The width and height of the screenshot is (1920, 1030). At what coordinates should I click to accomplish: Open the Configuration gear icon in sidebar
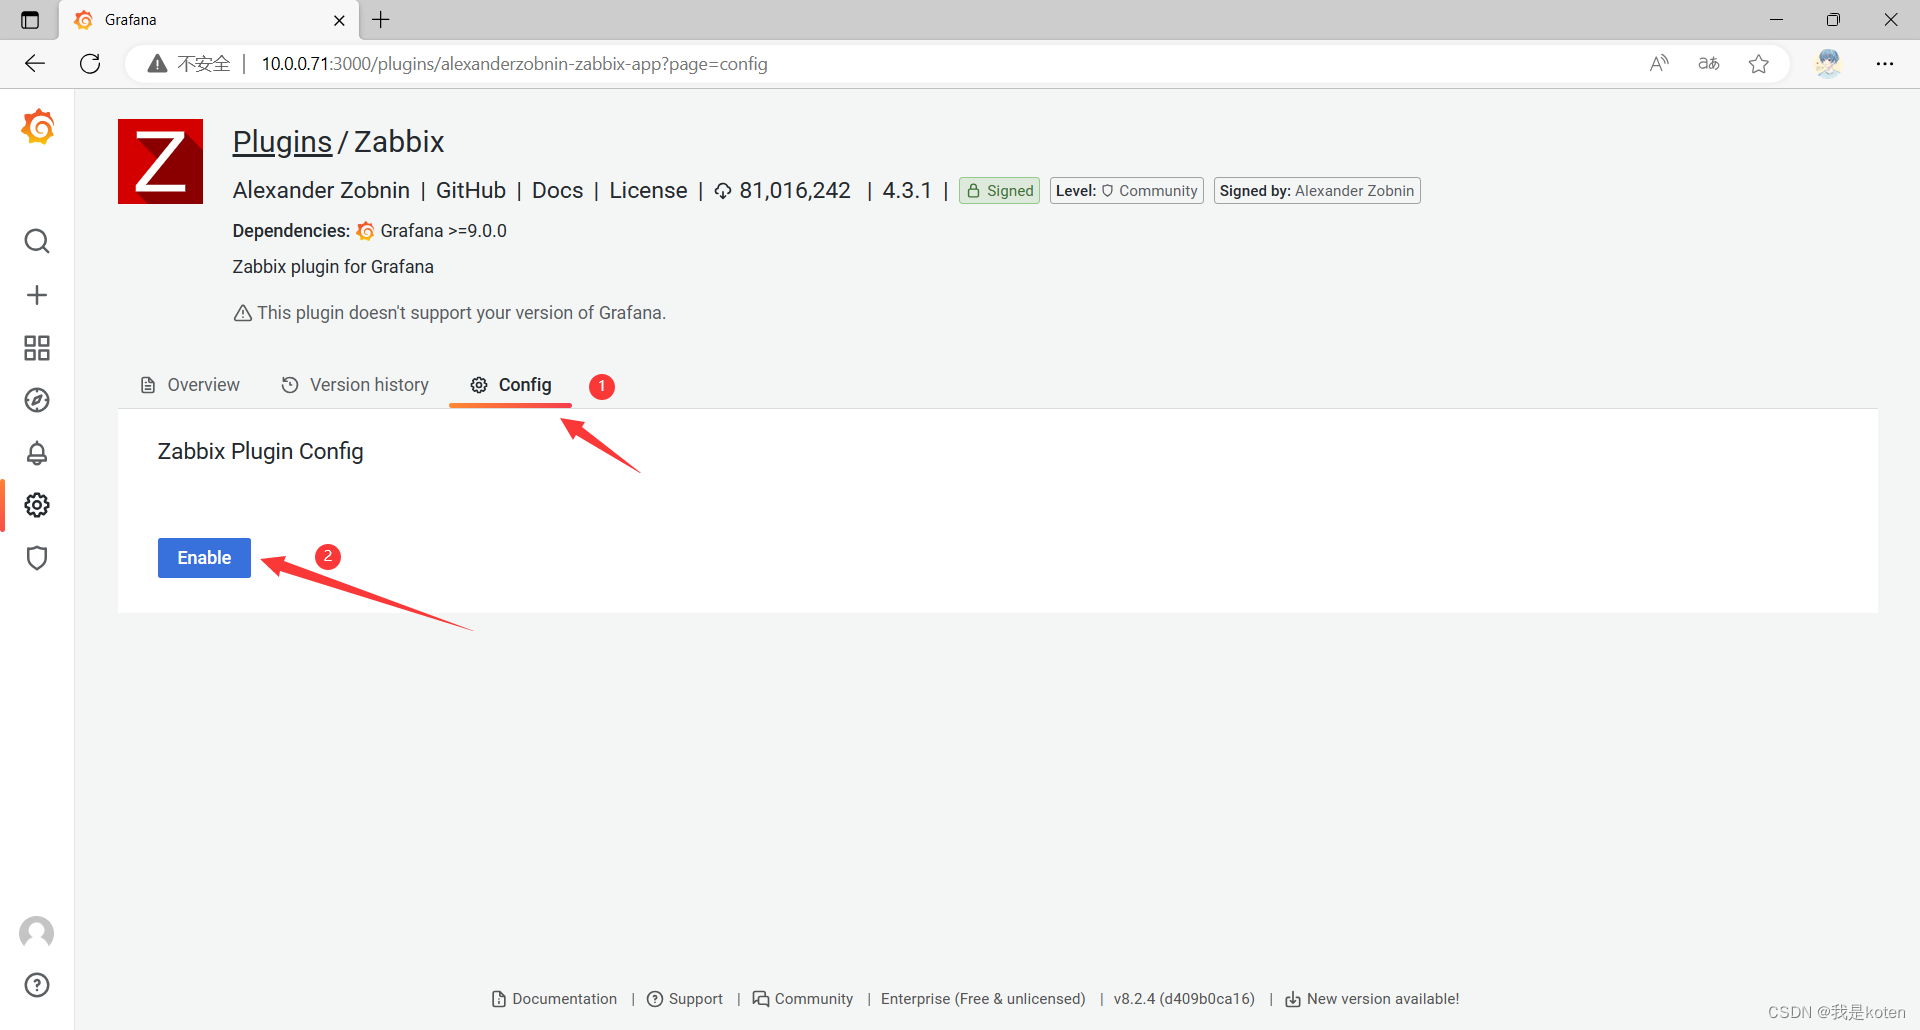(x=37, y=505)
